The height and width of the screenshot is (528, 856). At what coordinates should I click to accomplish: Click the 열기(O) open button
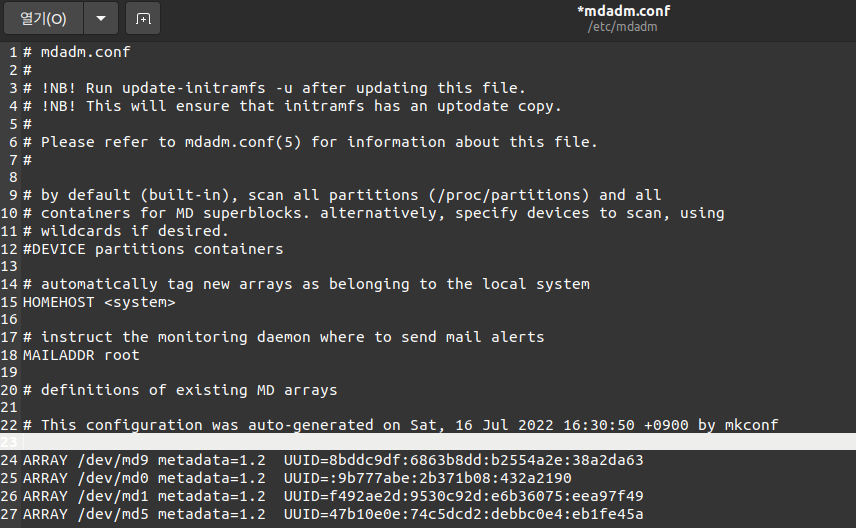pos(43,19)
